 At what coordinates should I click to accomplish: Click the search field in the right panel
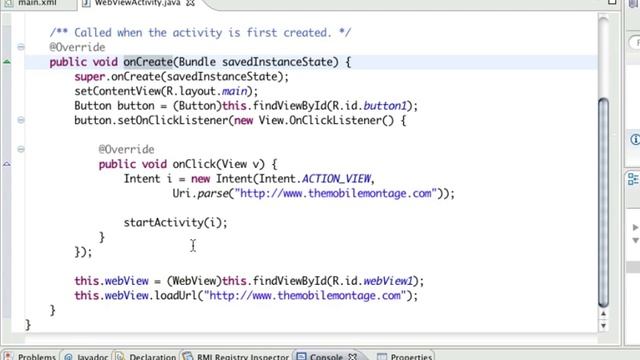(x=635, y=42)
